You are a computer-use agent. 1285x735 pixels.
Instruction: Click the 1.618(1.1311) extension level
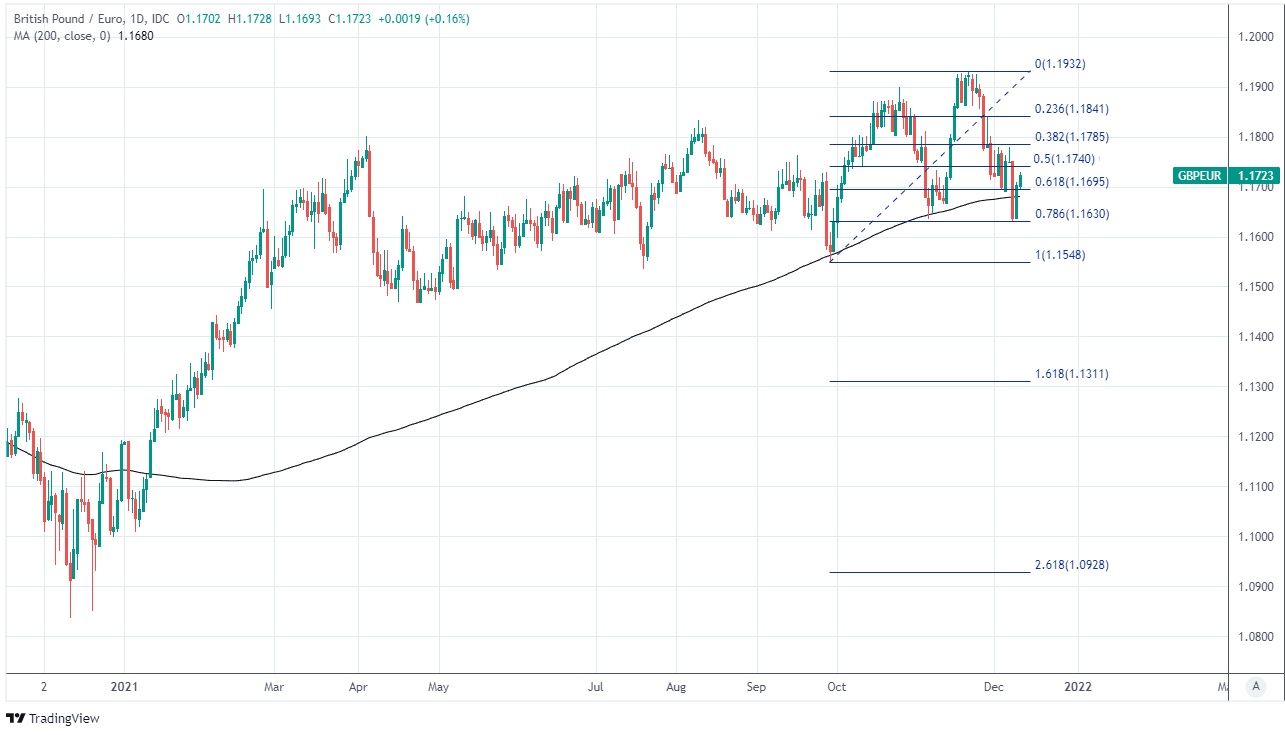tap(1071, 374)
